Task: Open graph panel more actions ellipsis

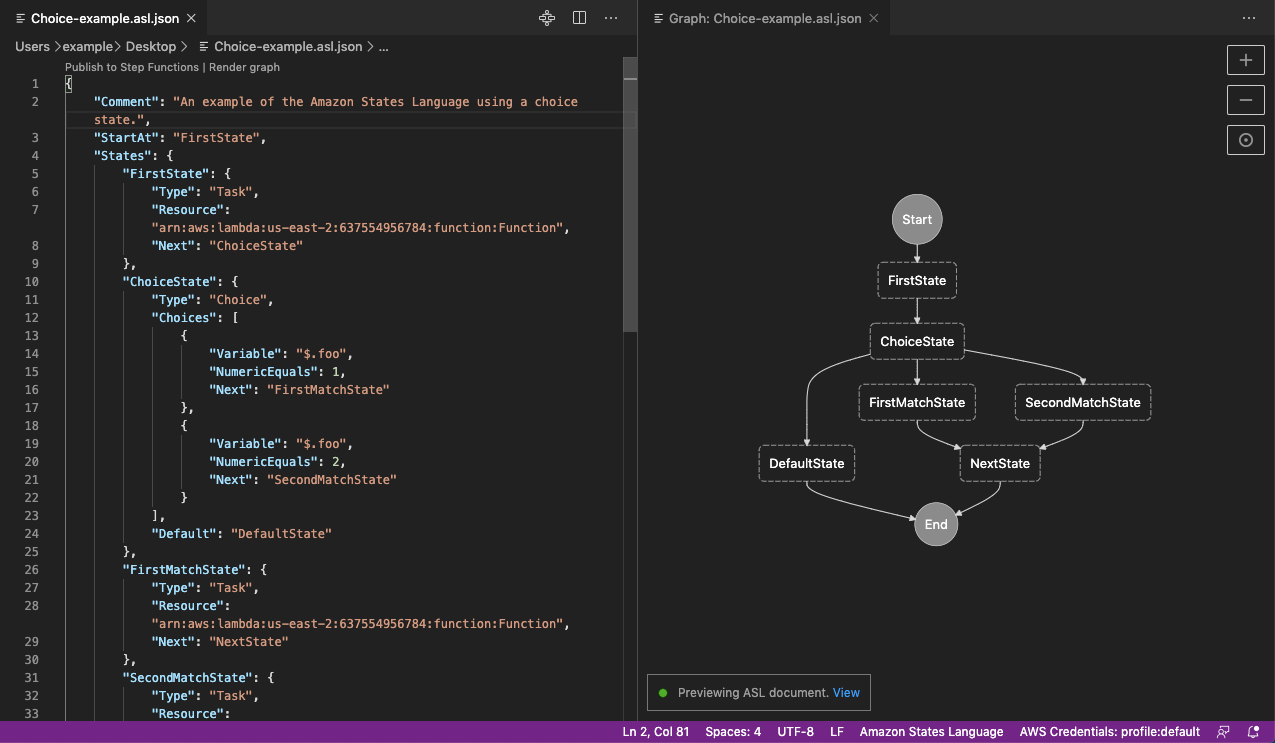Action: 1248,18
